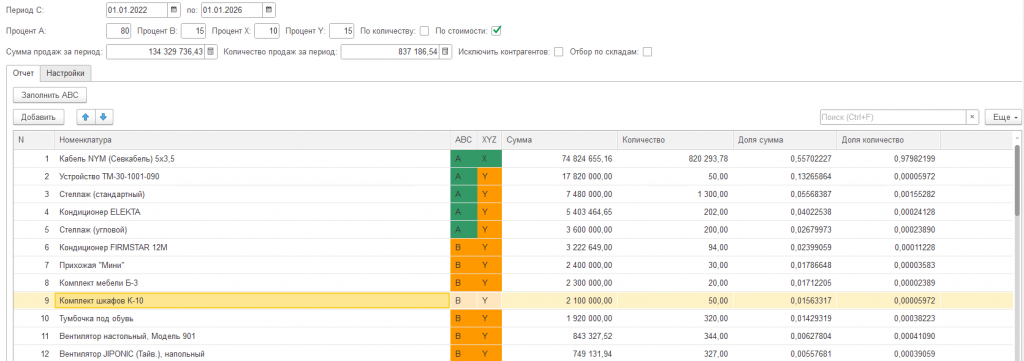1024x361 pixels.
Task: Sort by Доля количество column header
Action: (x=888, y=140)
